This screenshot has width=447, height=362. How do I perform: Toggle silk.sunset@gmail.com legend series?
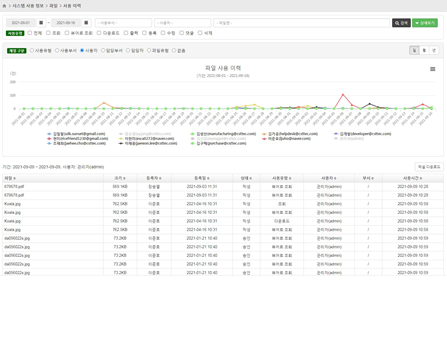(x=76, y=134)
